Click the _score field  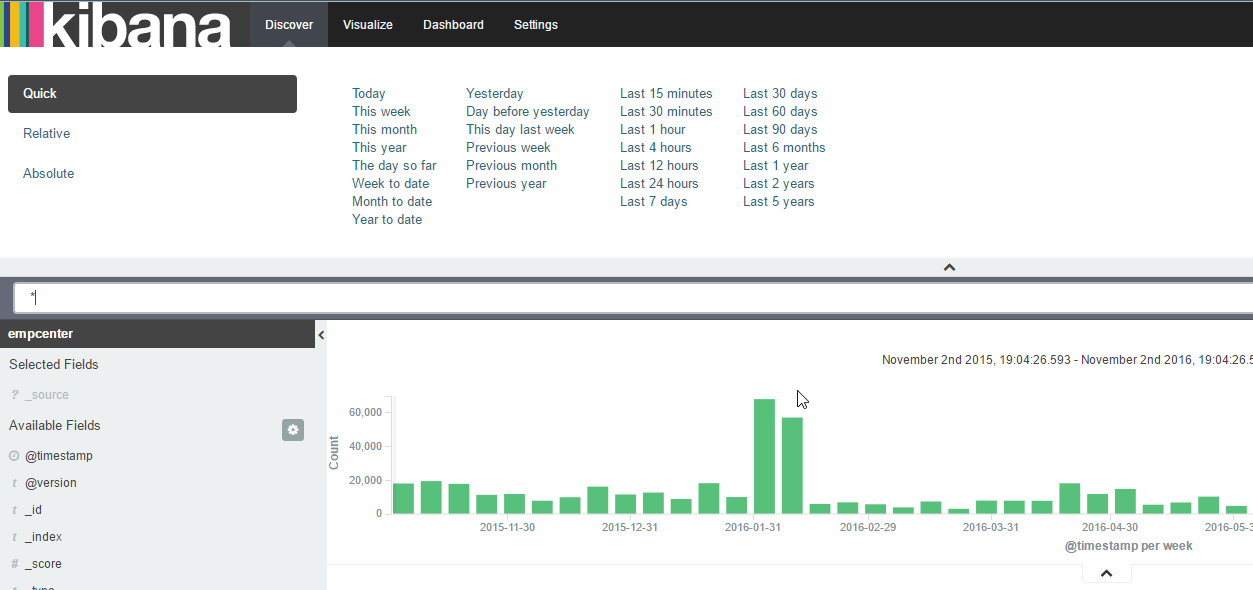click(x=43, y=564)
